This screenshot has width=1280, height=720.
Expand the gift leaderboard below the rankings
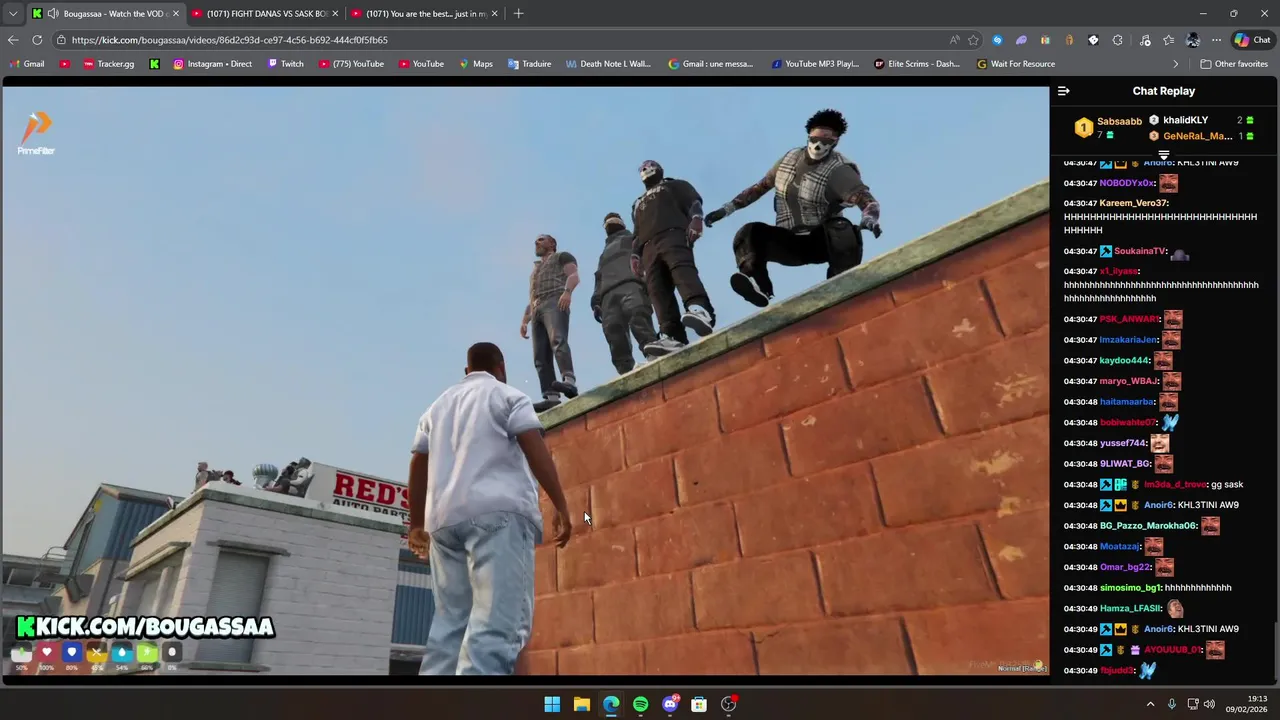point(1164,155)
